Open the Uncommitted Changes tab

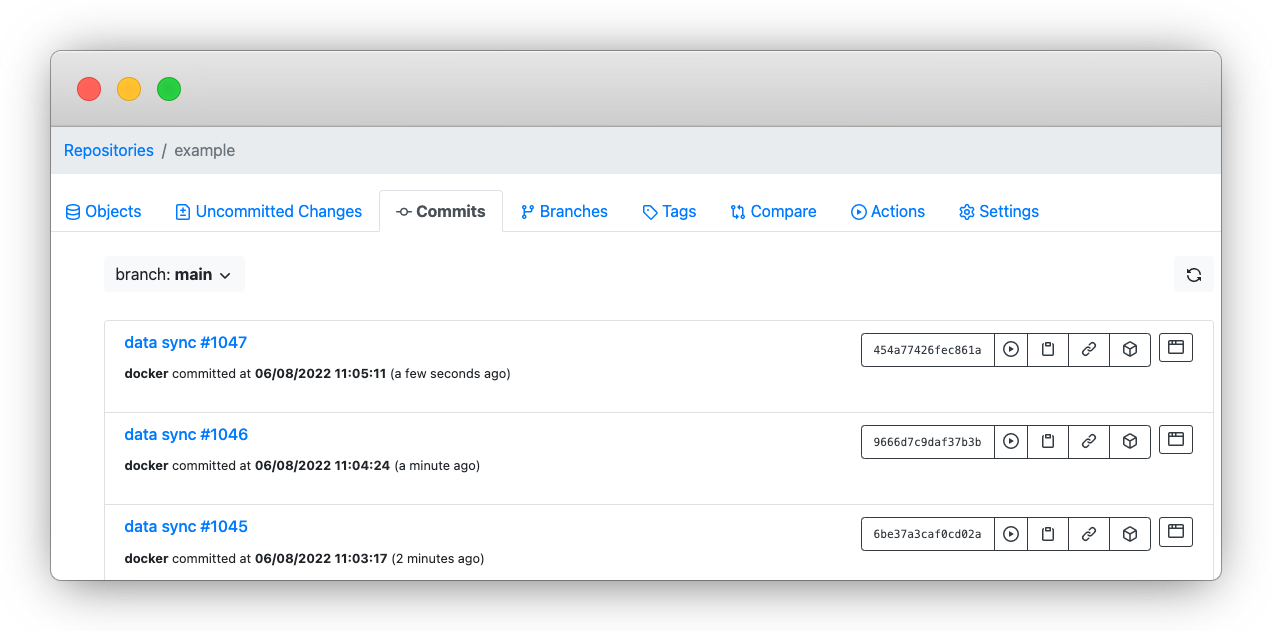point(268,211)
